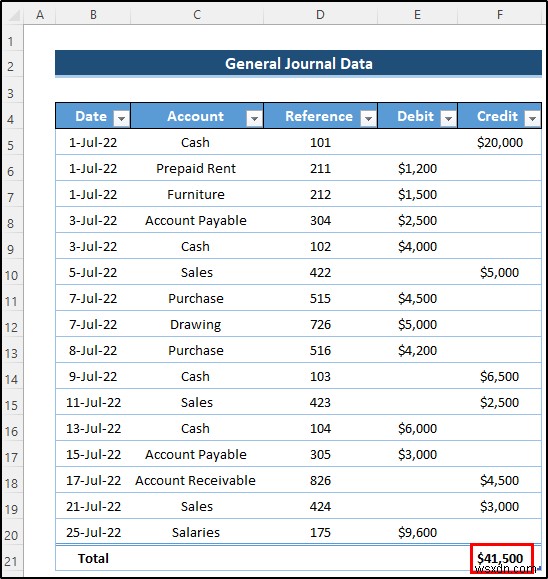Screen dimensions: 548x579
Task: Click the Account Receivable cell
Action: click(196, 480)
